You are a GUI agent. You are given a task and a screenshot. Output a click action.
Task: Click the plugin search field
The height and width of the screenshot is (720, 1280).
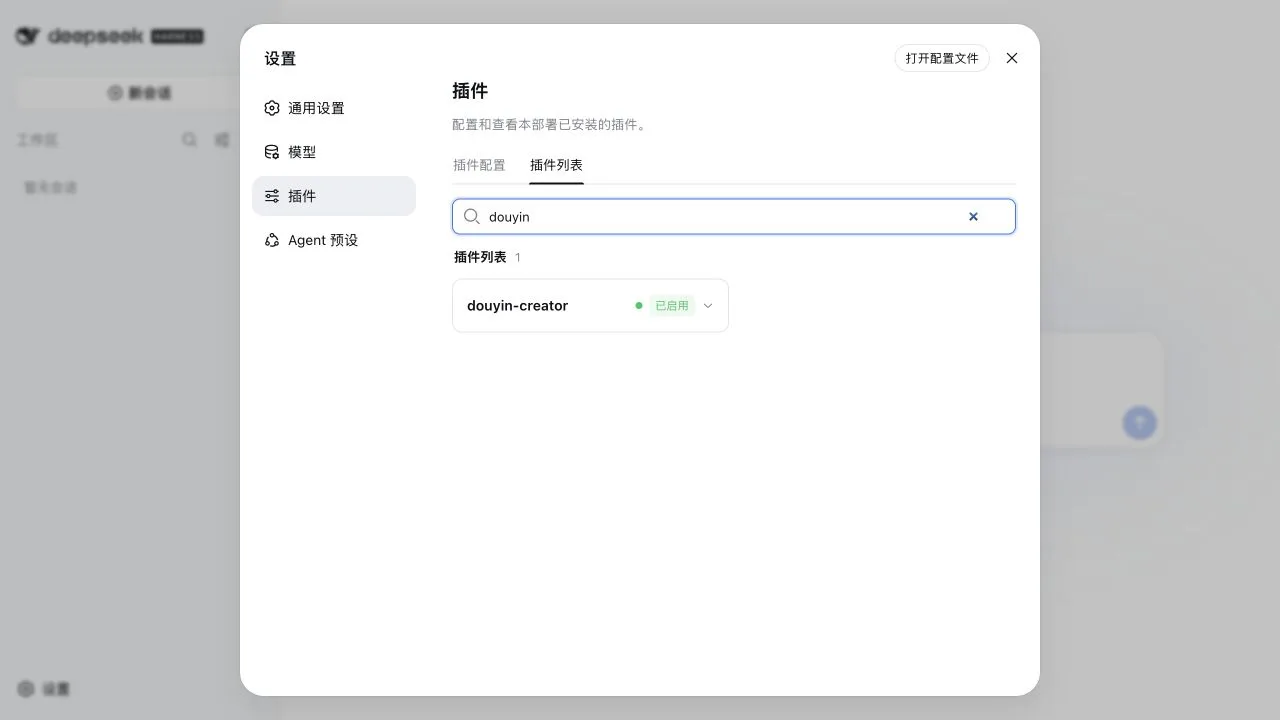click(734, 216)
